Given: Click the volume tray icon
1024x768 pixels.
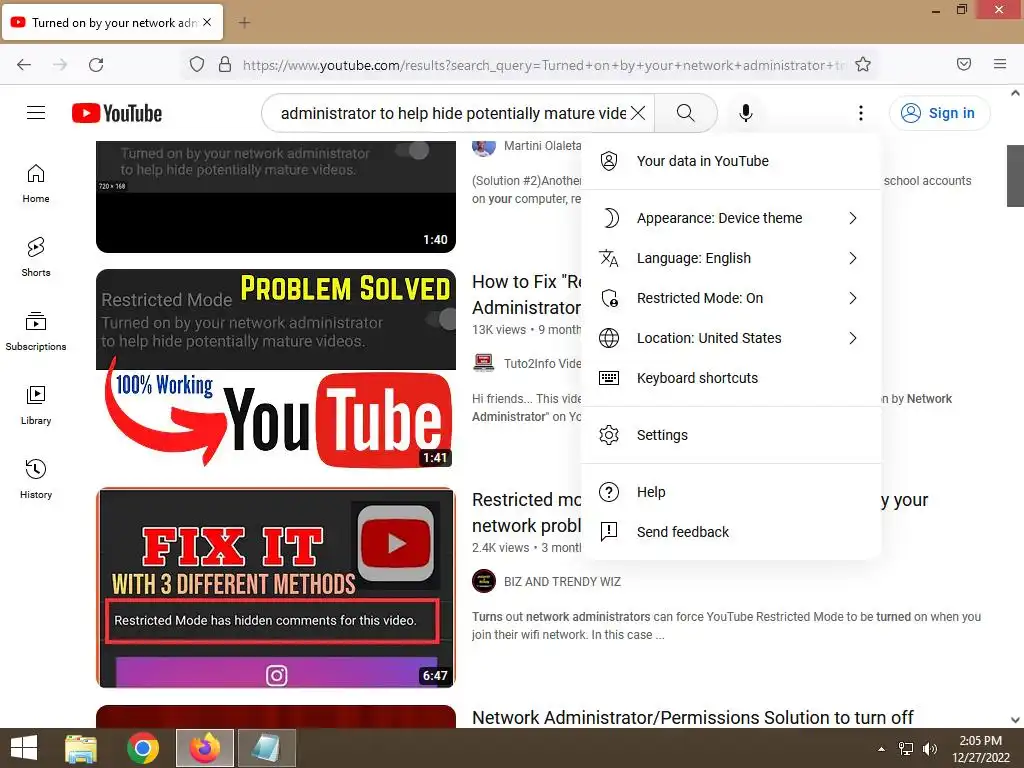Looking at the screenshot, I should [929, 749].
